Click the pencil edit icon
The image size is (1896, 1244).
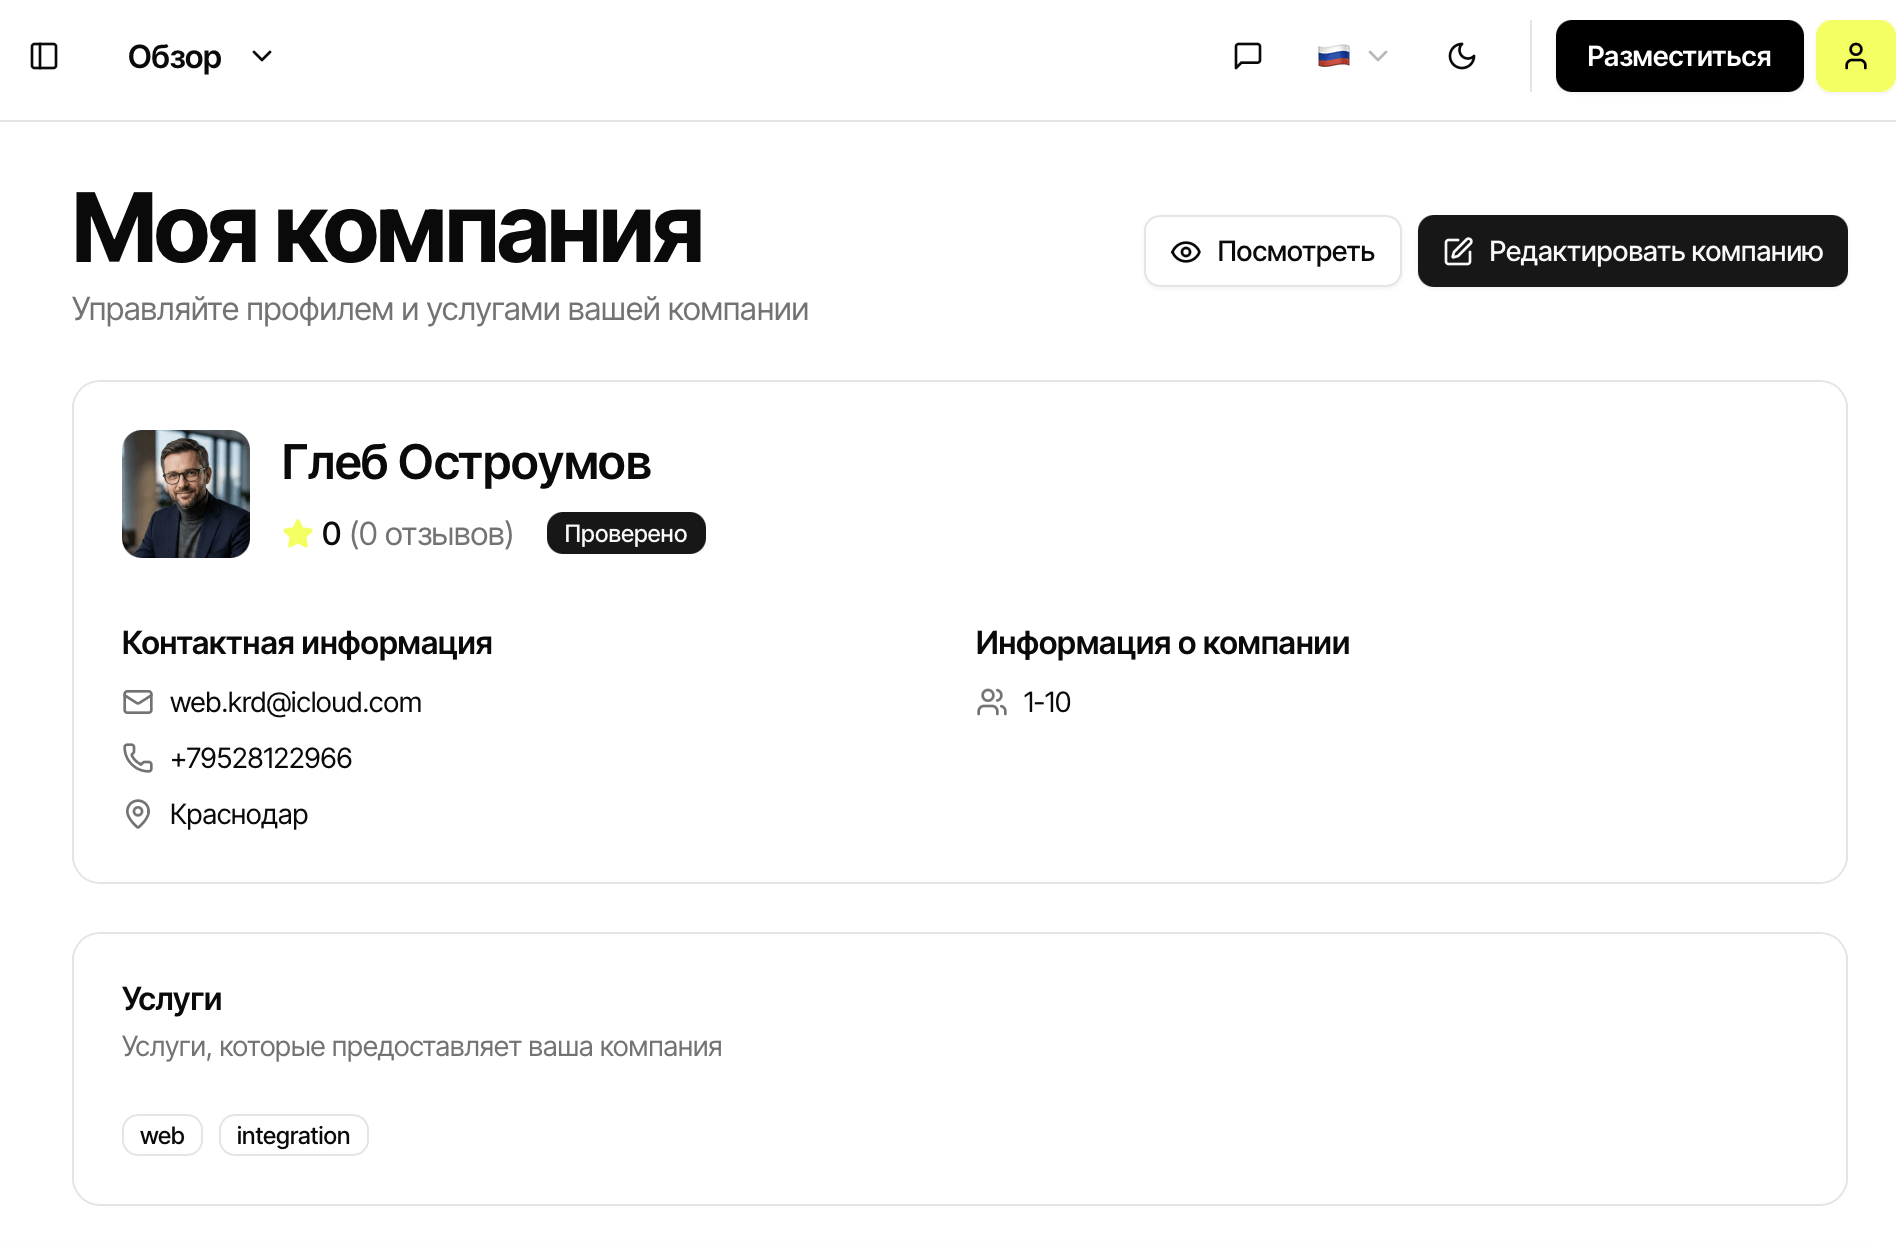pos(1458,251)
